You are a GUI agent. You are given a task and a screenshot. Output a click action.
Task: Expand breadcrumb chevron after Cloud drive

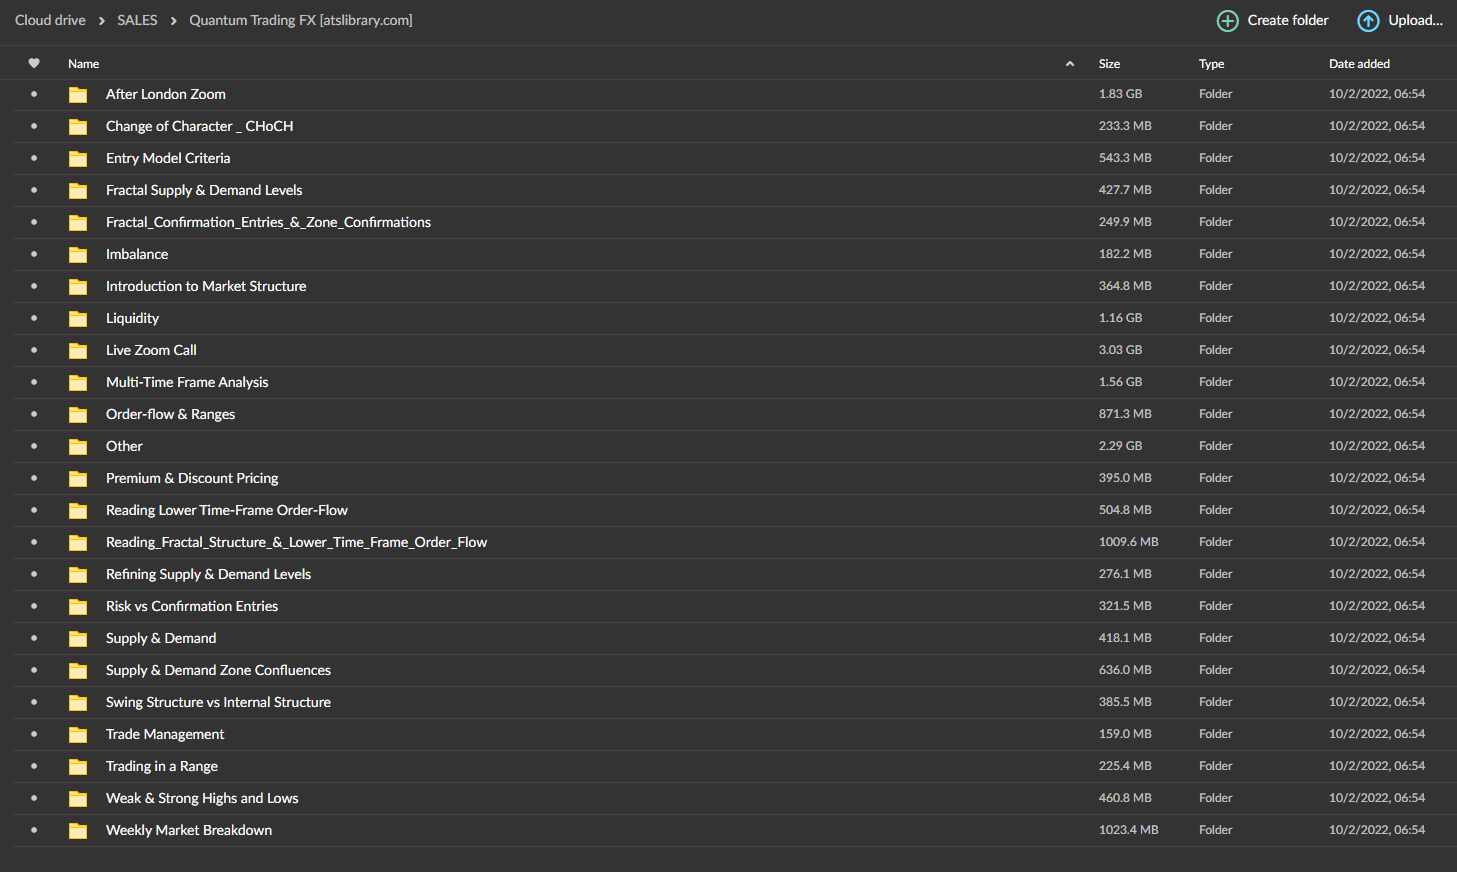(101, 21)
